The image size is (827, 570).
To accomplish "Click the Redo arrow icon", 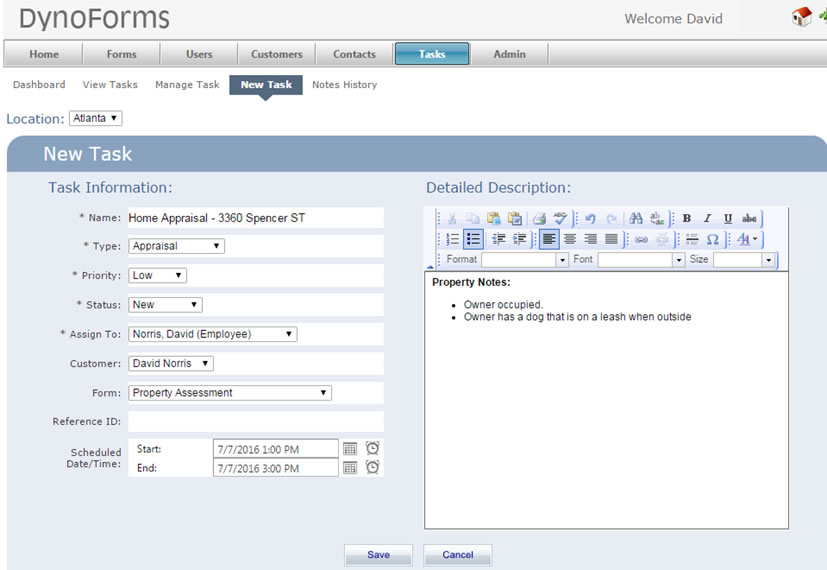I will point(611,218).
